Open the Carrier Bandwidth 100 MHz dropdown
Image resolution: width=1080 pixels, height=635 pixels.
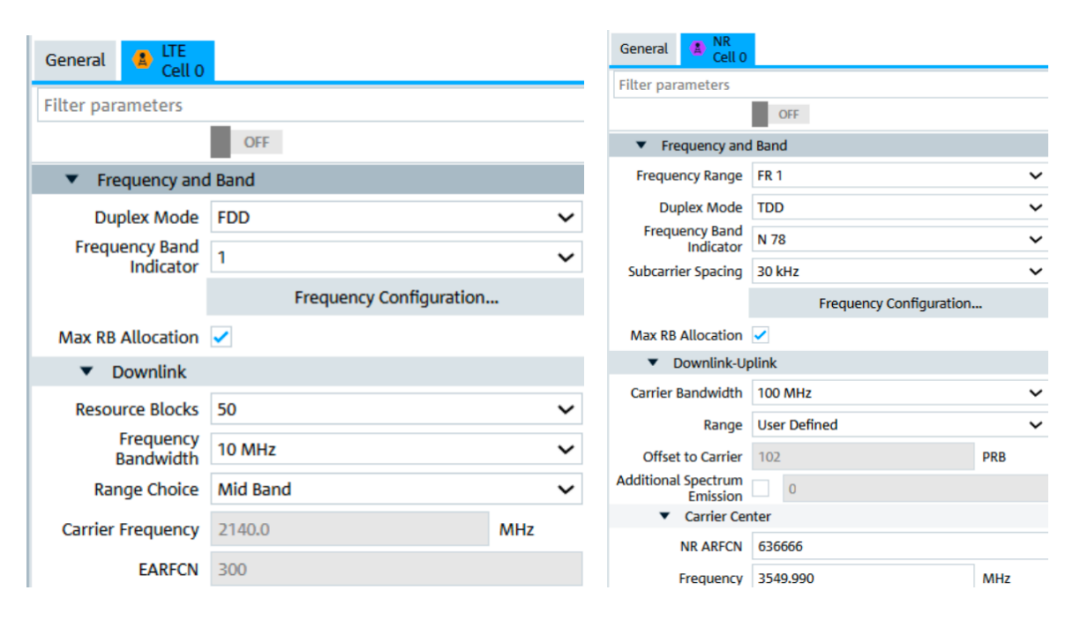pyautogui.click(x=900, y=393)
